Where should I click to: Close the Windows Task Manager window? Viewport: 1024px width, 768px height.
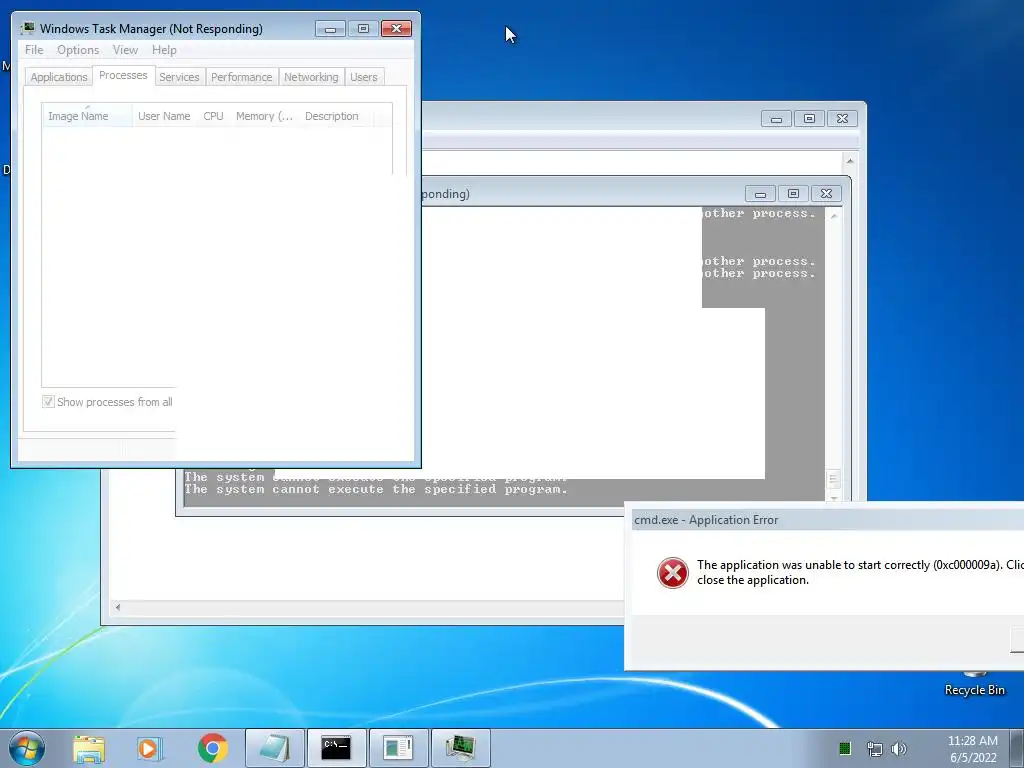pos(396,29)
